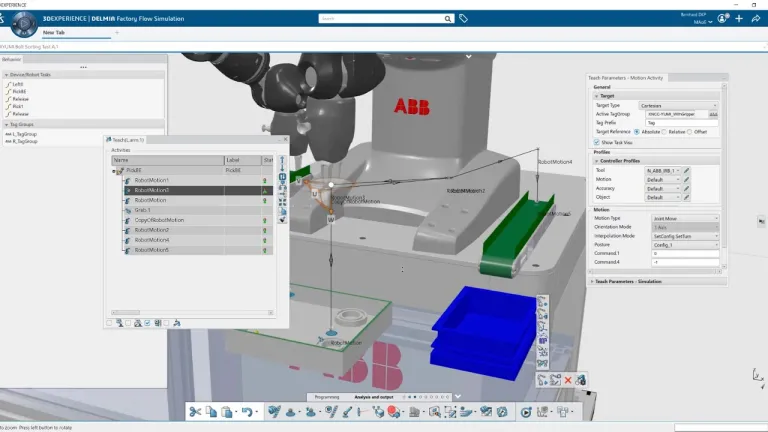Collapse the Device/Robot Tasks section

(6, 75)
